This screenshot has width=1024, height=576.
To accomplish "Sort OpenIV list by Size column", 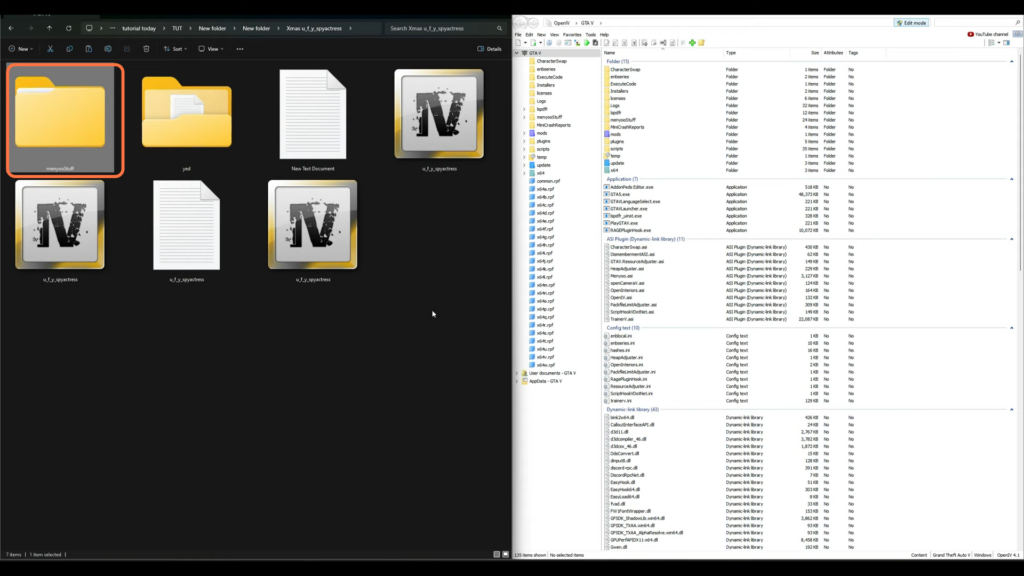I will [814, 53].
